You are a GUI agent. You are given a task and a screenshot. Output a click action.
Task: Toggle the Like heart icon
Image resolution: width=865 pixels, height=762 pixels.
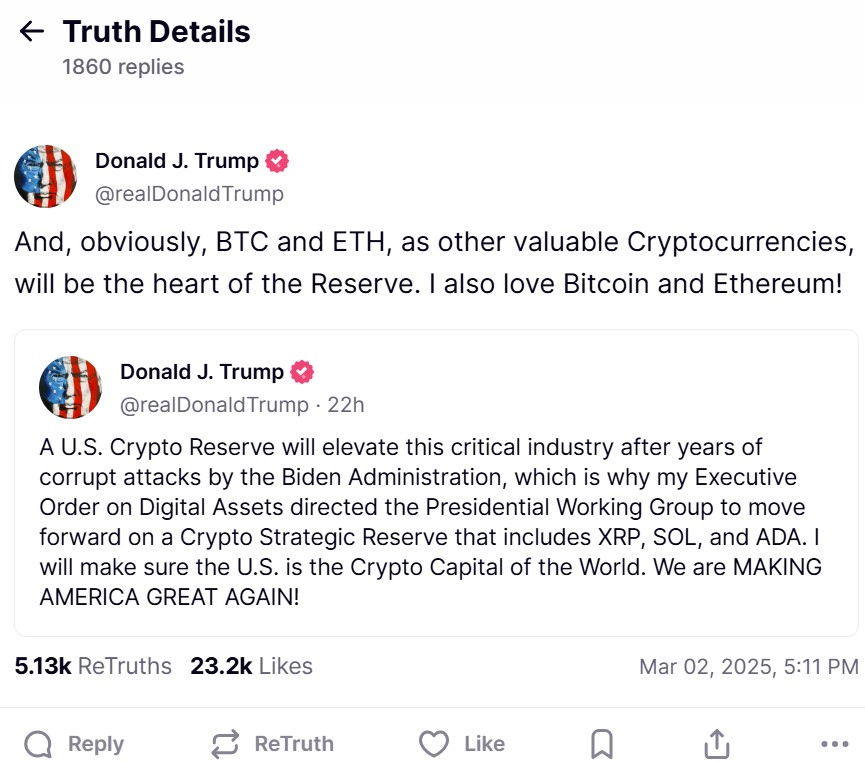[x=433, y=744]
